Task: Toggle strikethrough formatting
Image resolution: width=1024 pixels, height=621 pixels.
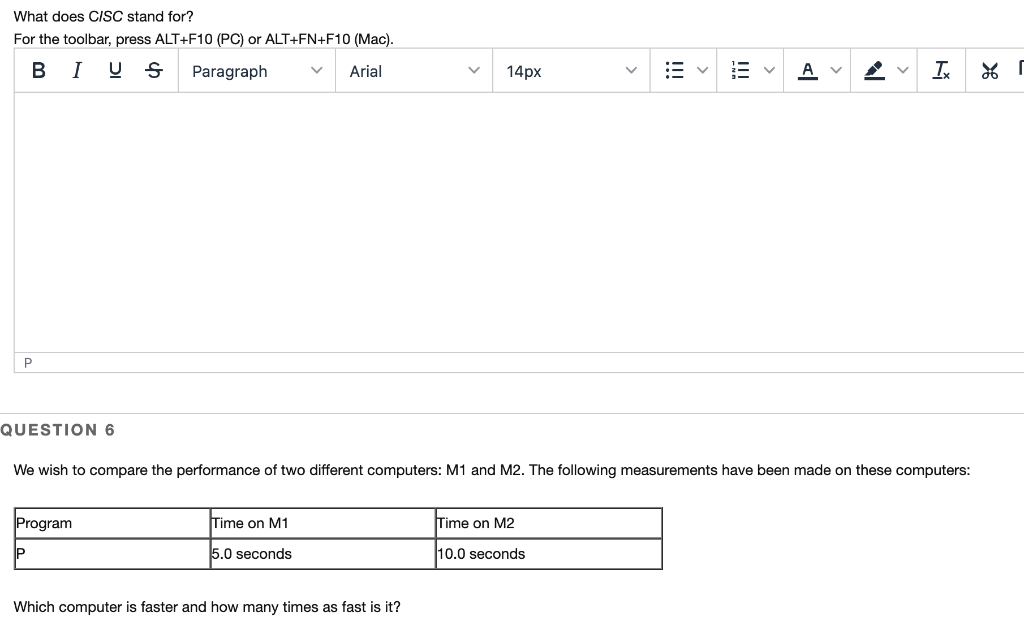Action: pyautogui.click(x=152, y=69)
